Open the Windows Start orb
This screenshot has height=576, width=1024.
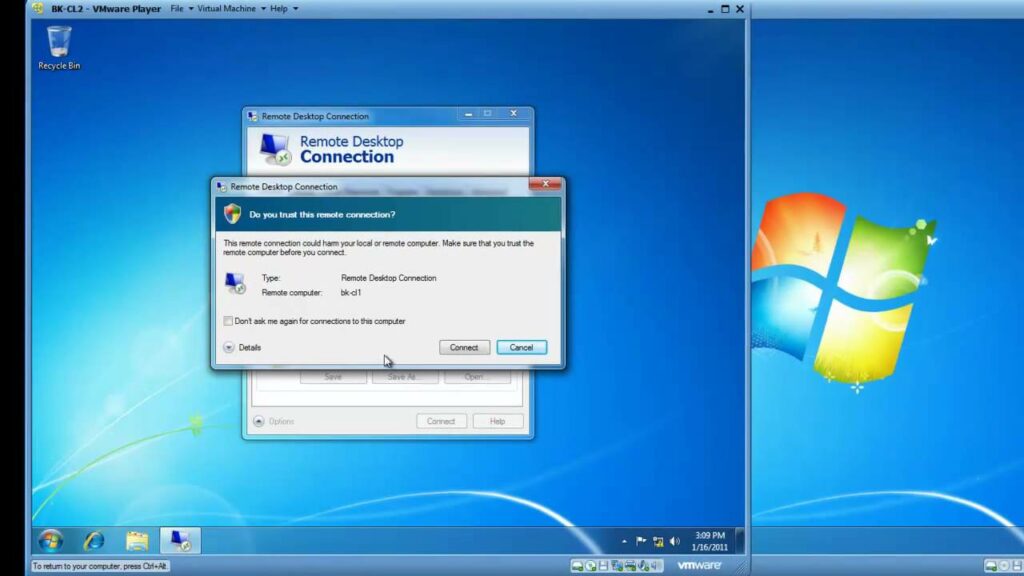pyautogui.click(x=49, y=540)
